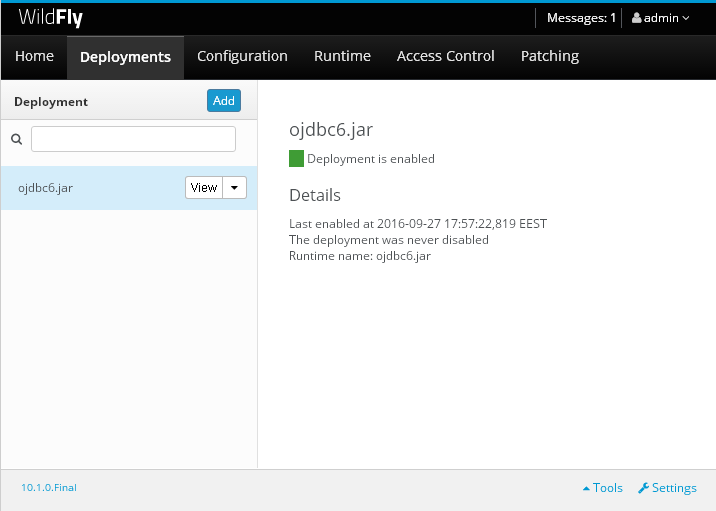Click the search magnifier icon

click(x=16, y=139)
